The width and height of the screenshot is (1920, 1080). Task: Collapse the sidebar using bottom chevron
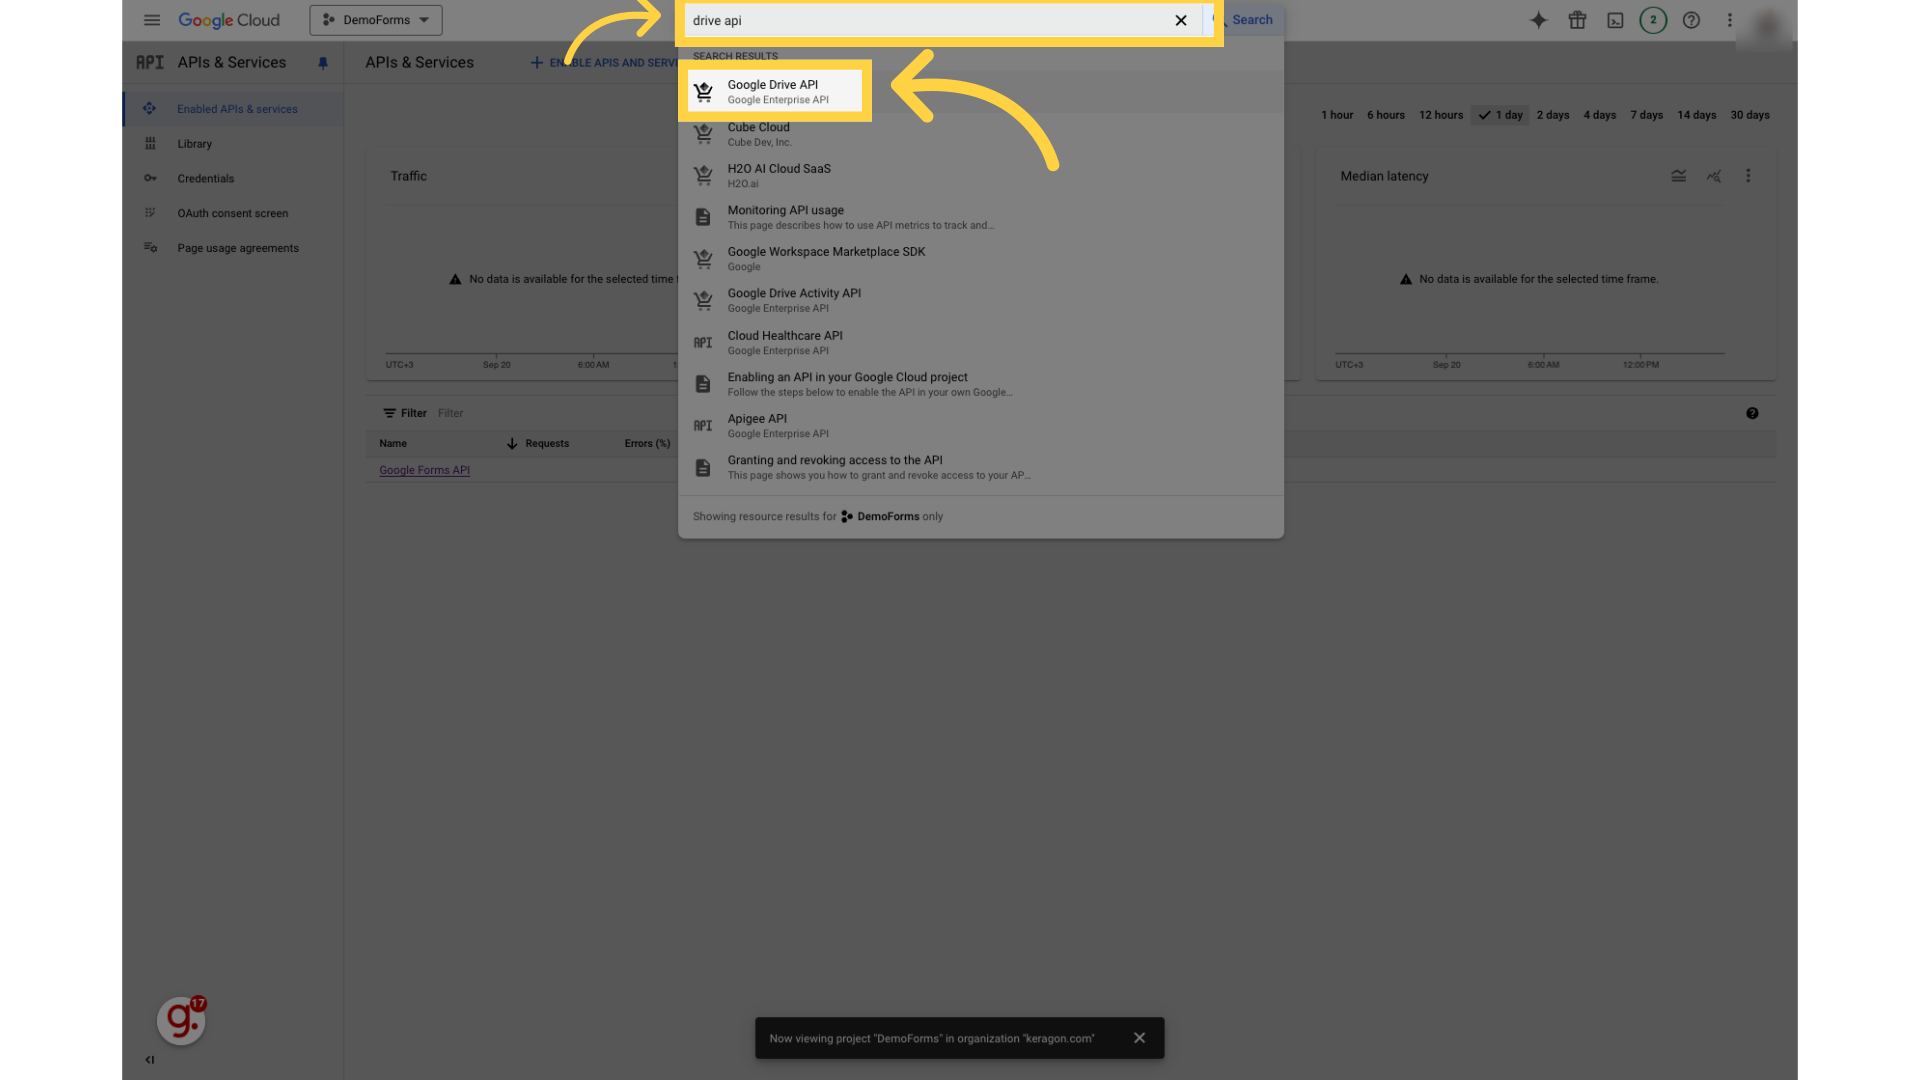pos(149,1060)
